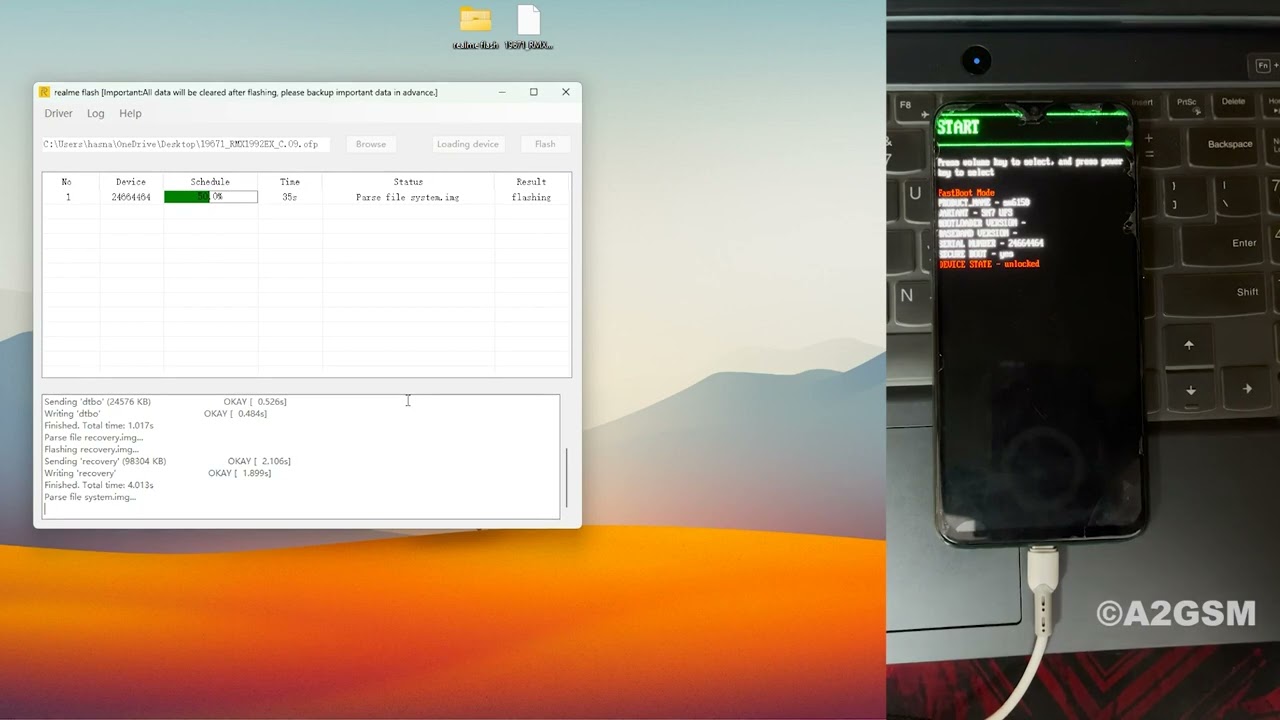Open the realme flash folder on desktop
Image resolution: width=1280 pixels, height=720 pixels.
475,27
